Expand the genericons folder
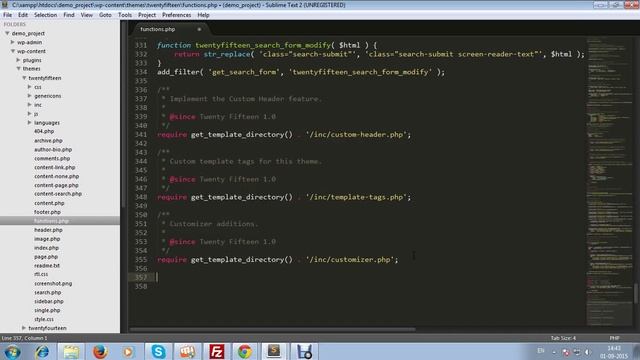The width and height of the screenshot is (640, 360). pyautogui.click(x=29, y=96)
